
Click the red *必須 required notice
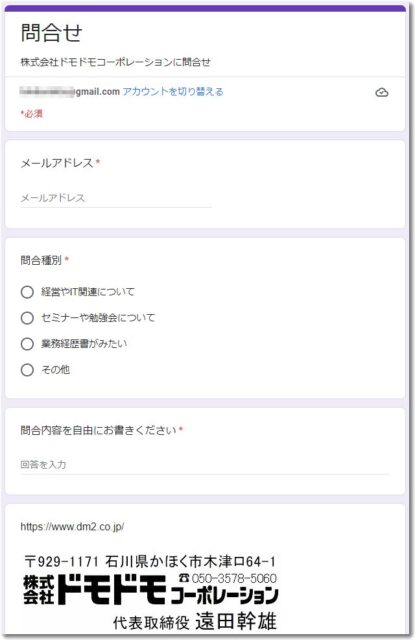32,113
